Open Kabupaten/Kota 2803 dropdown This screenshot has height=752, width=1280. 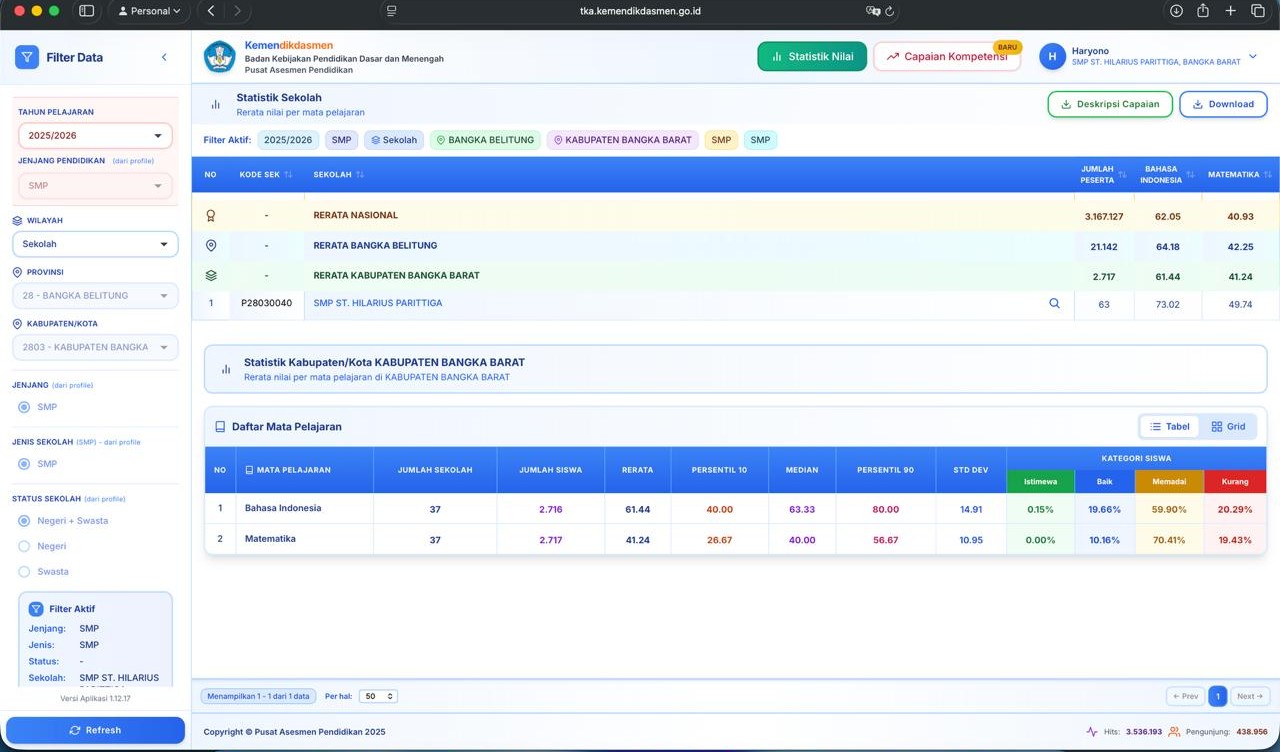(x=95, y=347)
